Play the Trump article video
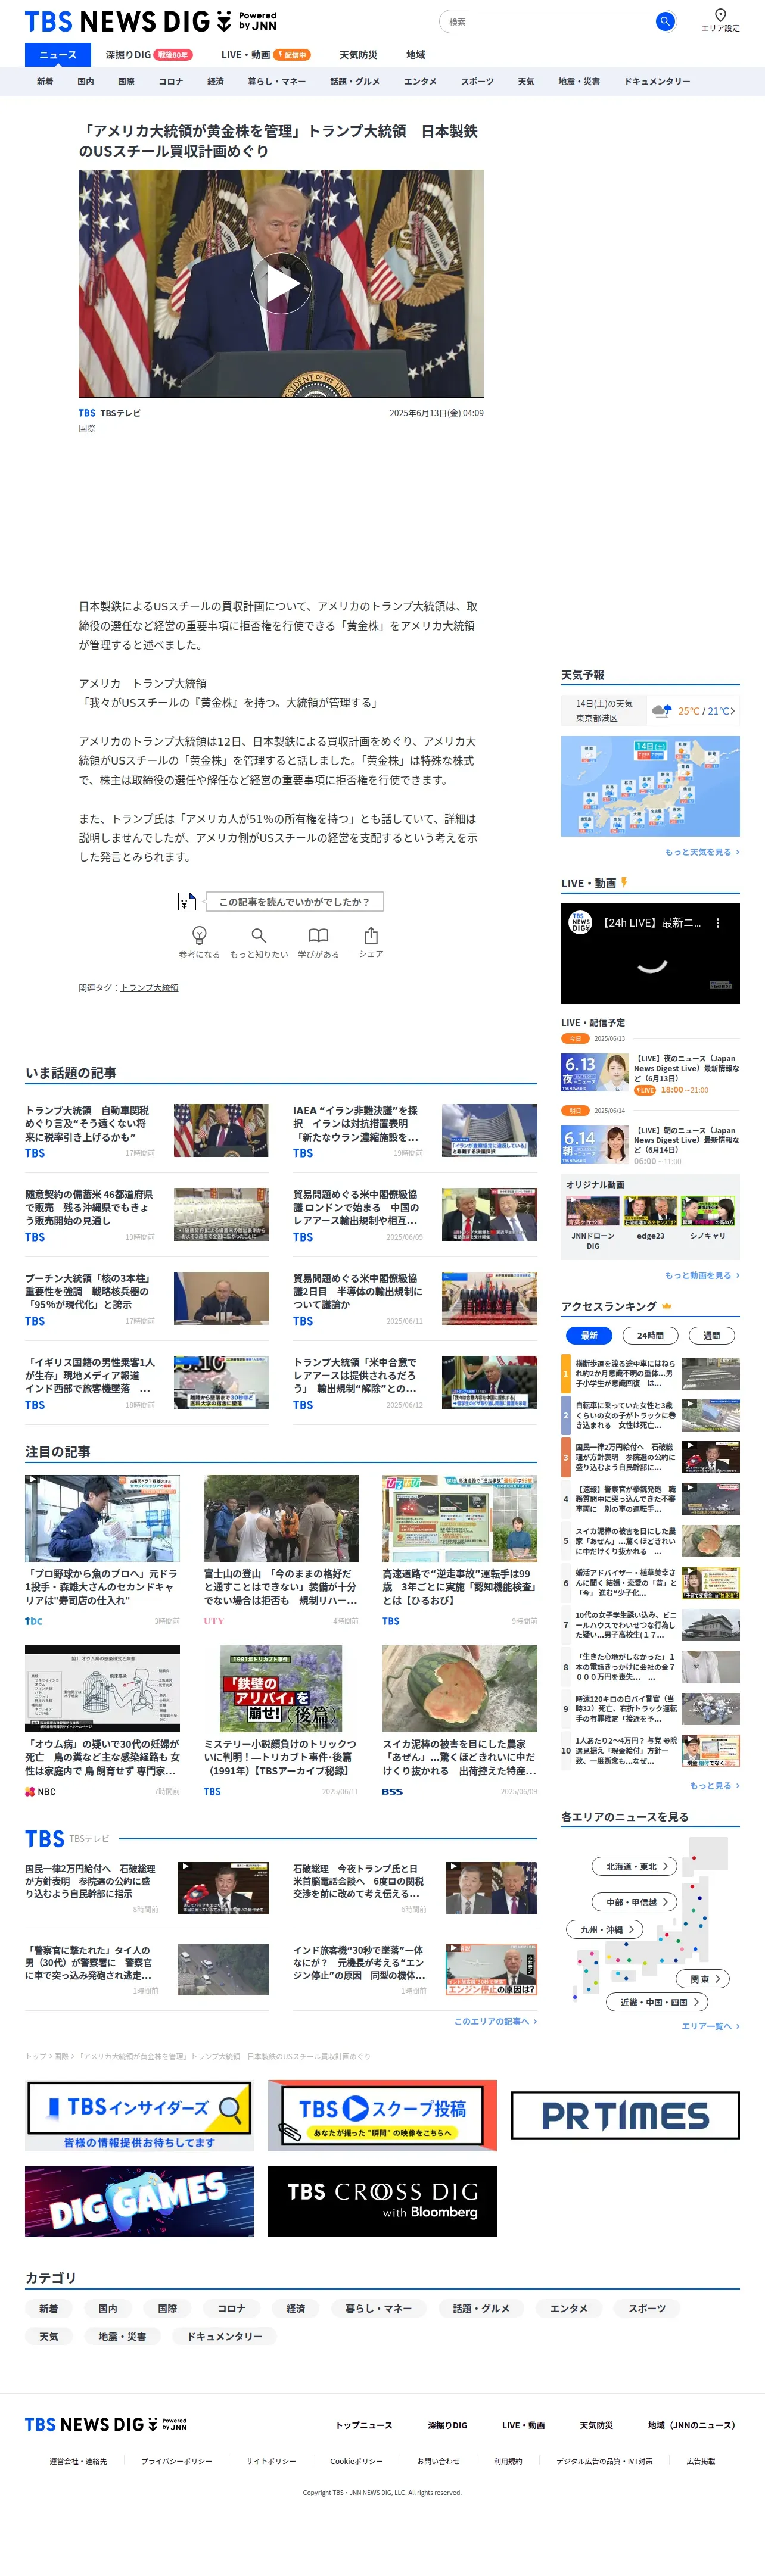Image resolution: width=765 pixels, height=2576 pixels. (x=281, y=284)
